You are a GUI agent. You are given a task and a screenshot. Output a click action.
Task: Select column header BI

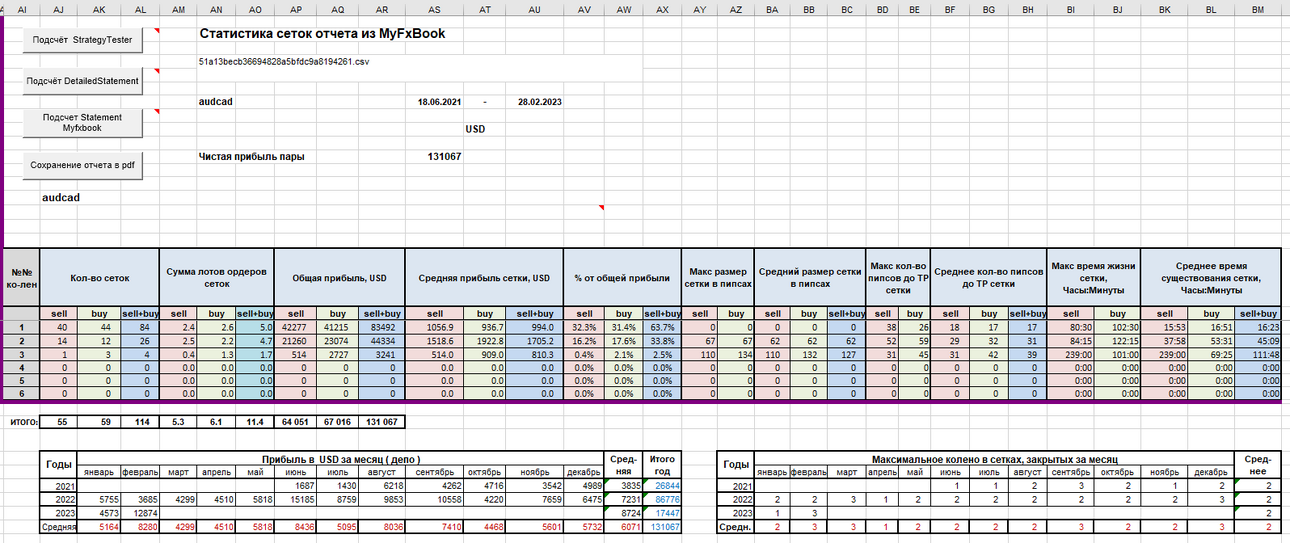pos(1070,8)
